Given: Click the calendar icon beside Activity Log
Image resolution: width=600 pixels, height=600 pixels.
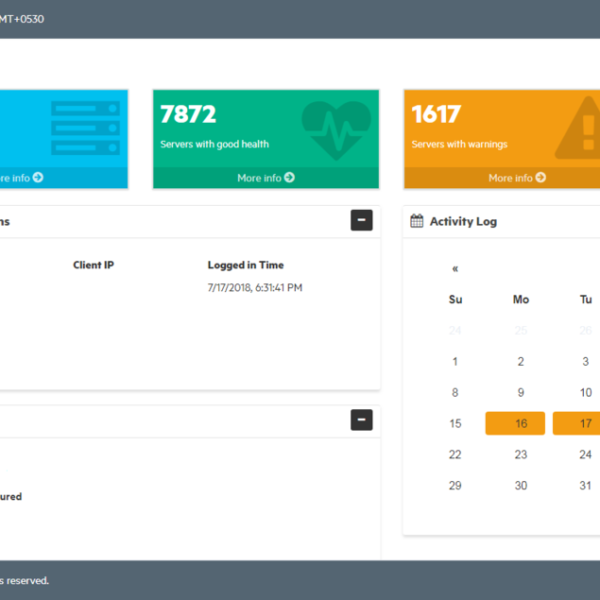Looking at the screenshot, I should [417, 221].
